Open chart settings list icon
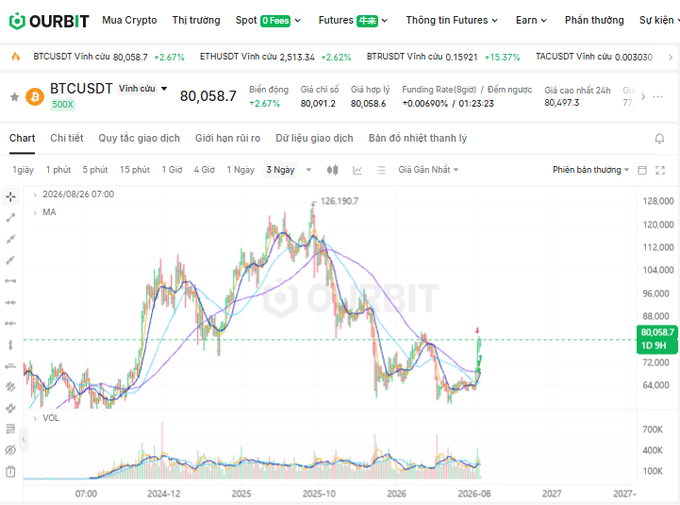The width and height of the screenshot is (680, 505). (381, 170)
